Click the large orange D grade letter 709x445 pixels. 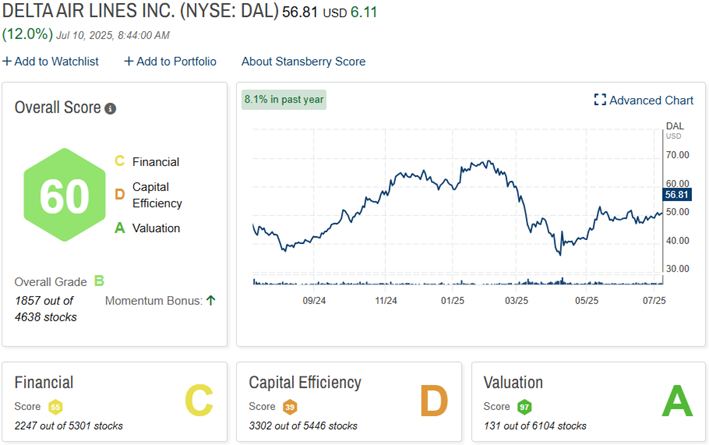(x=433, y=400)
